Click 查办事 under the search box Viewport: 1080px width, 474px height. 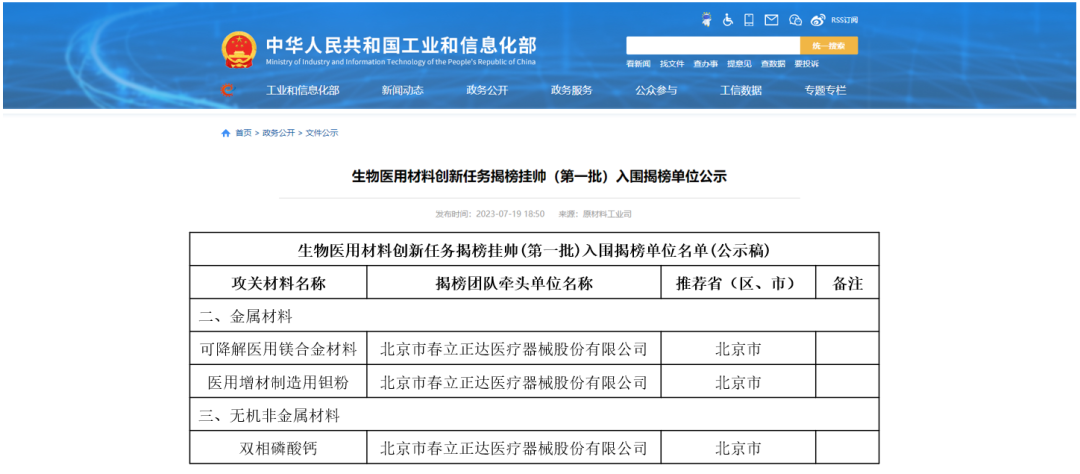[705, 64]
